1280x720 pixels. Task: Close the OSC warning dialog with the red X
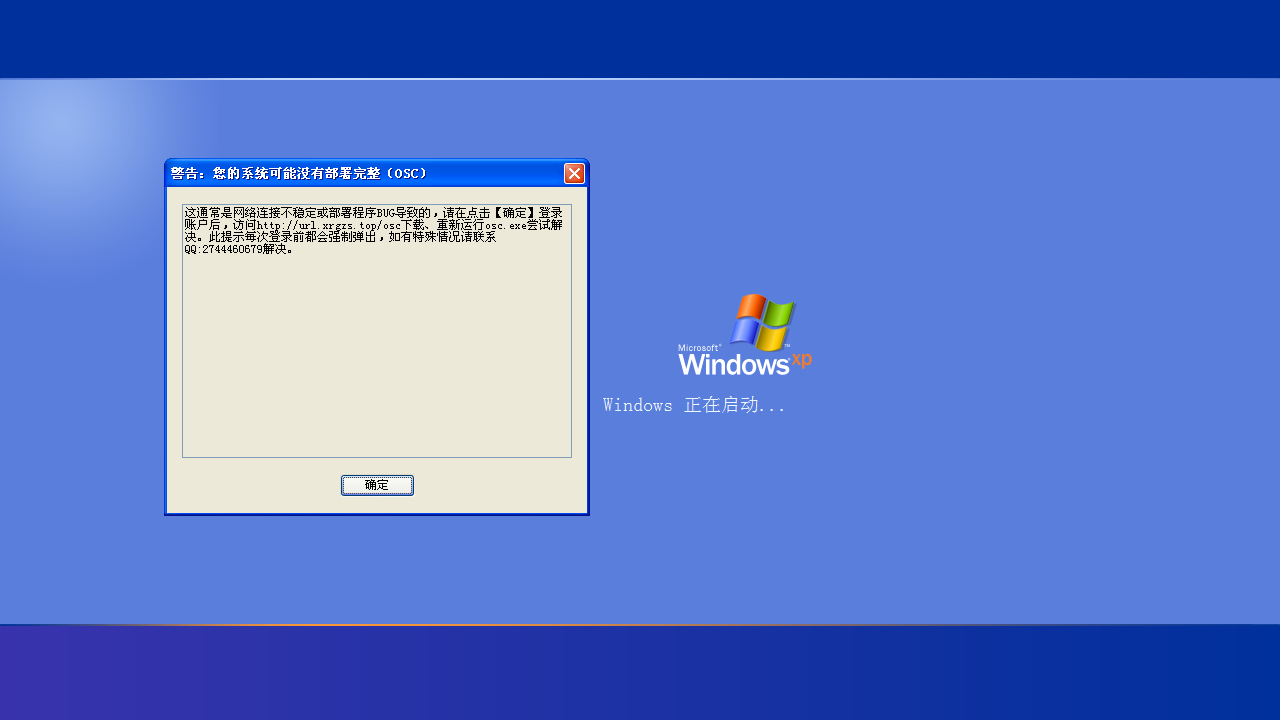[x=574, y=173]
